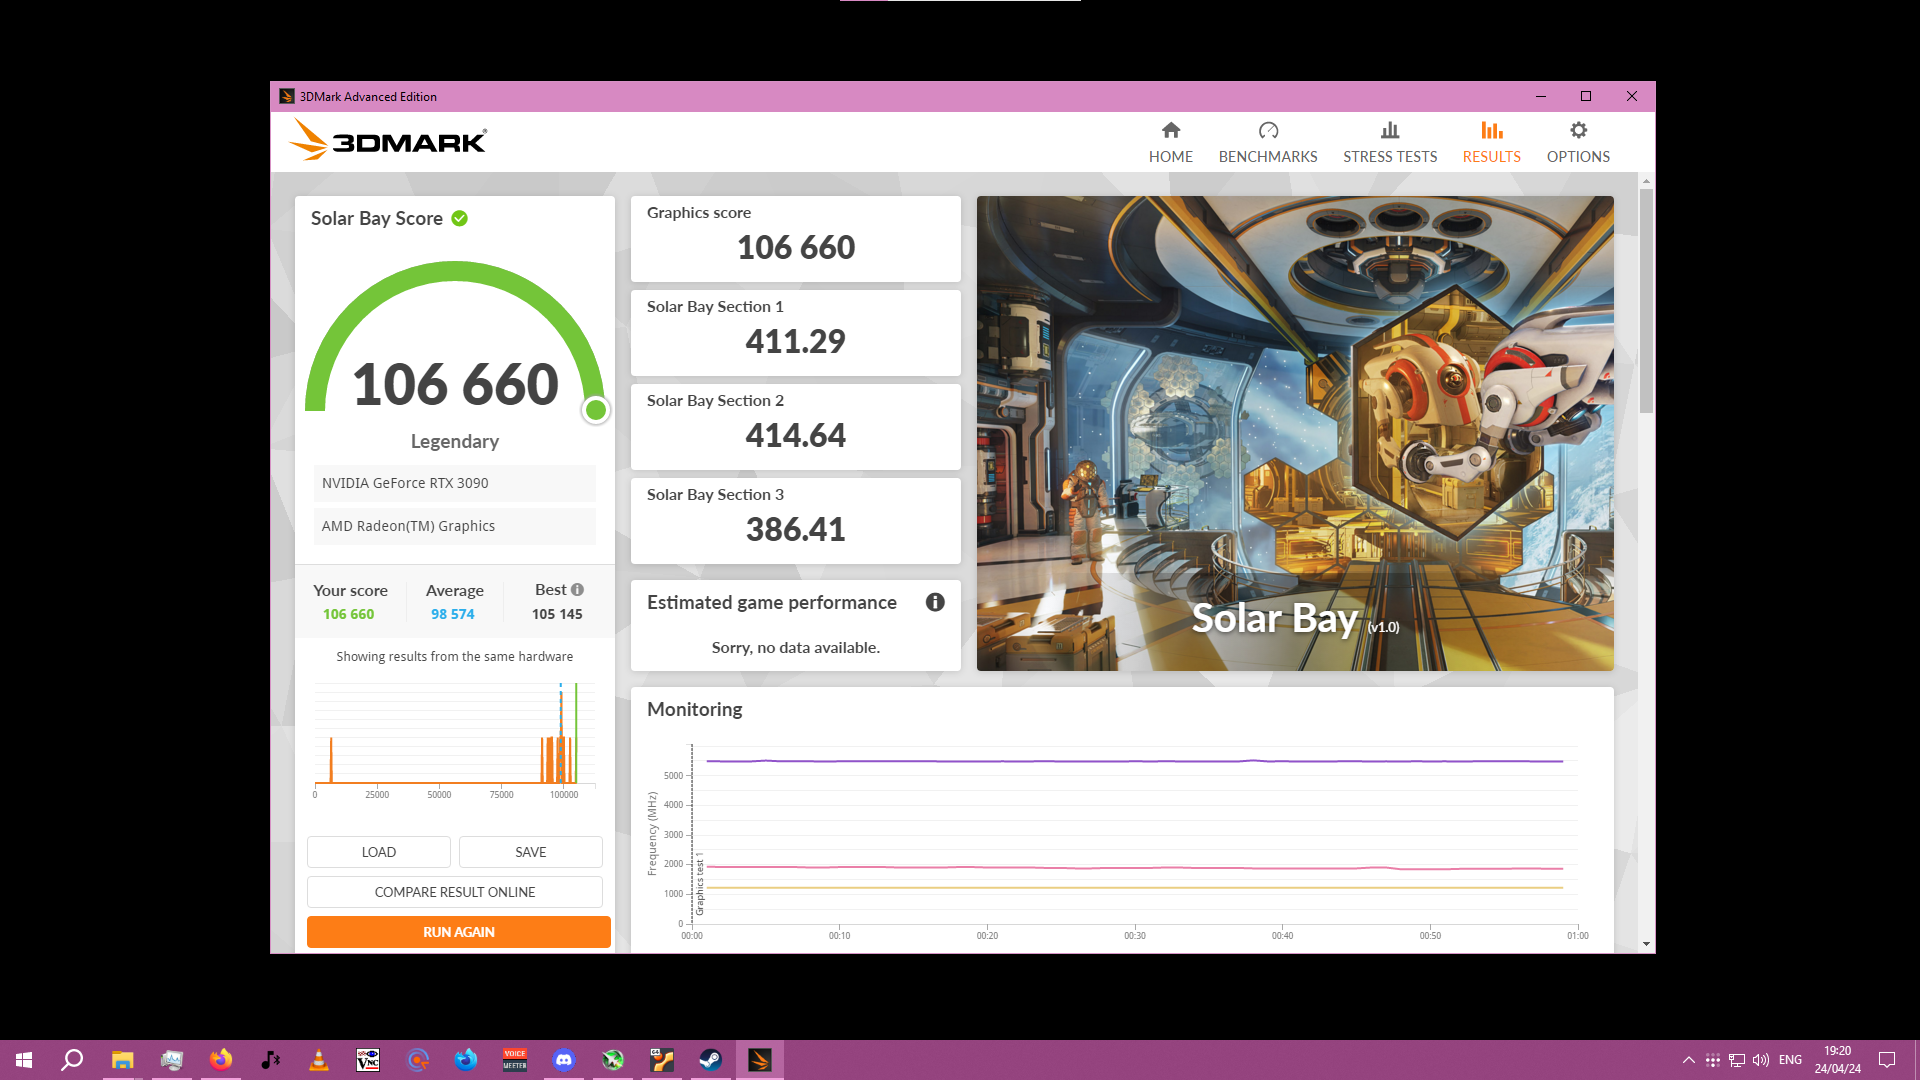The height and width of the screenshot is (1080, 1920).
Task: Click the Solar Bay preview image
Action: point(1295,433)
